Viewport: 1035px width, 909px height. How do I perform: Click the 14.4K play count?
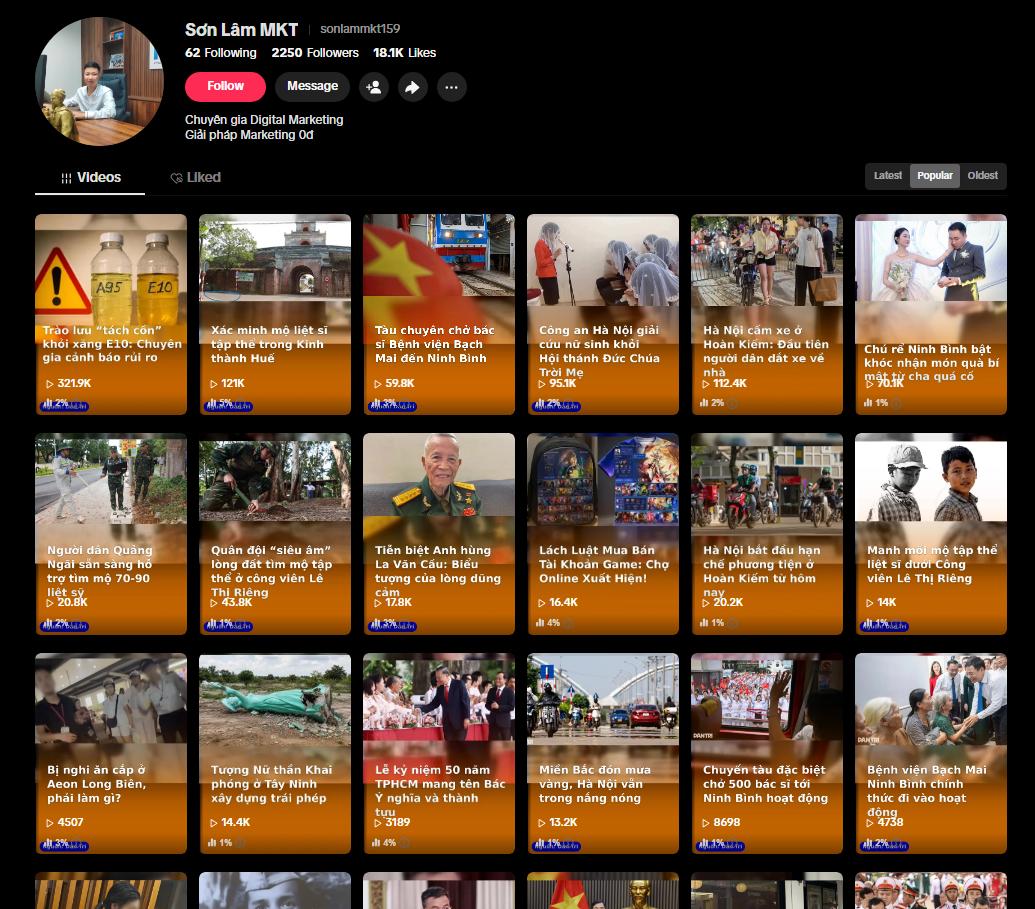[x=230, y=823]
